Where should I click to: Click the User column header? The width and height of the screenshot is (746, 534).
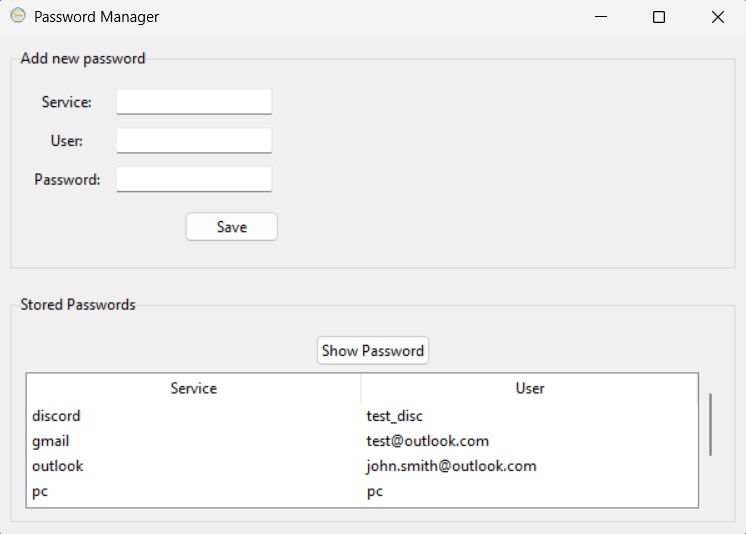click(530, 388)
